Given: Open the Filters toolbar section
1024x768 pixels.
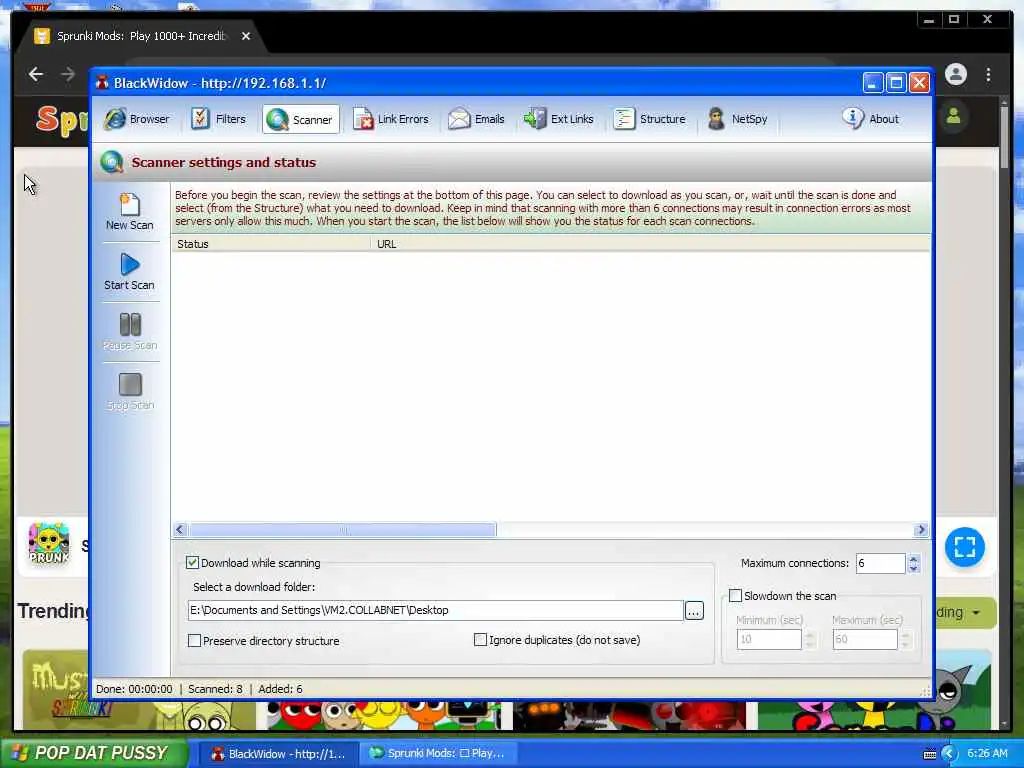Looking at the screenshot, I should click(218, 119).
